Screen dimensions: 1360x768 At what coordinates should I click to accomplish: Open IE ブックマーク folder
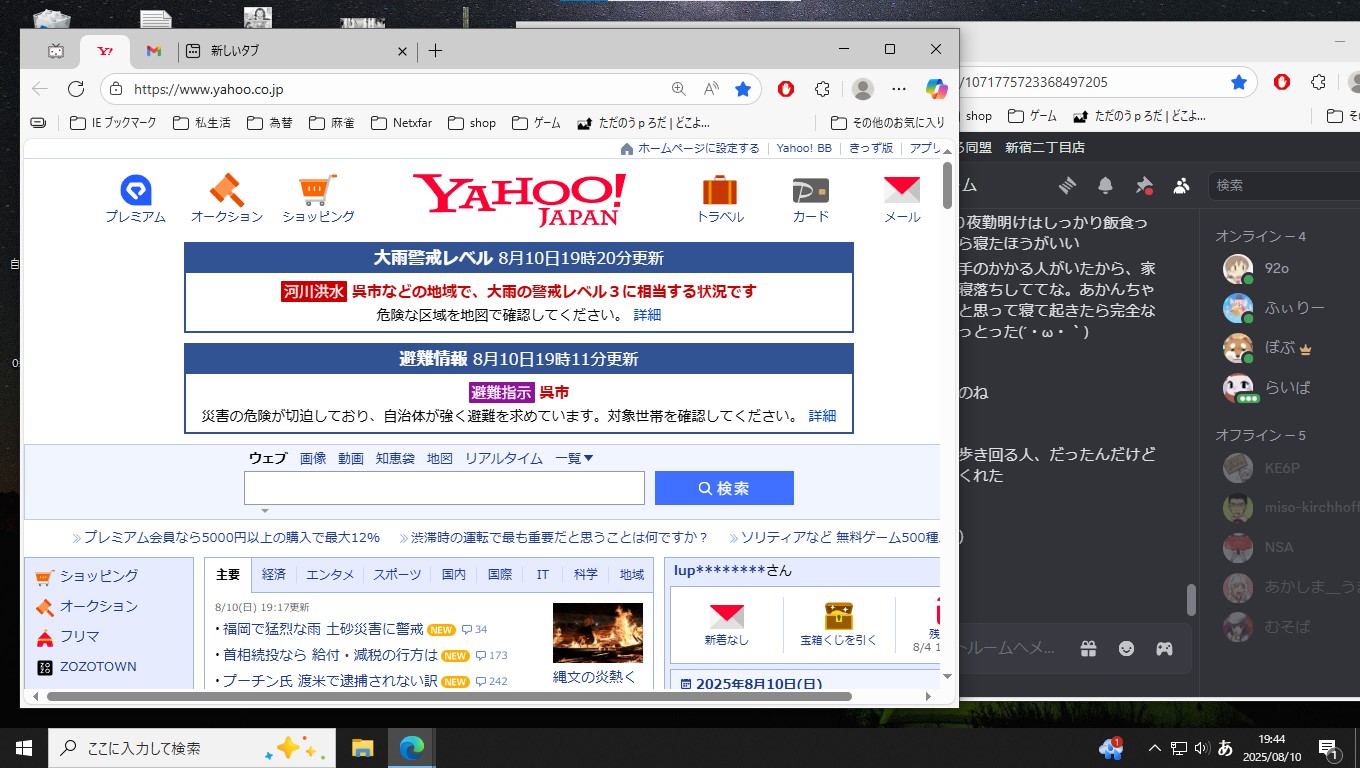113,123
